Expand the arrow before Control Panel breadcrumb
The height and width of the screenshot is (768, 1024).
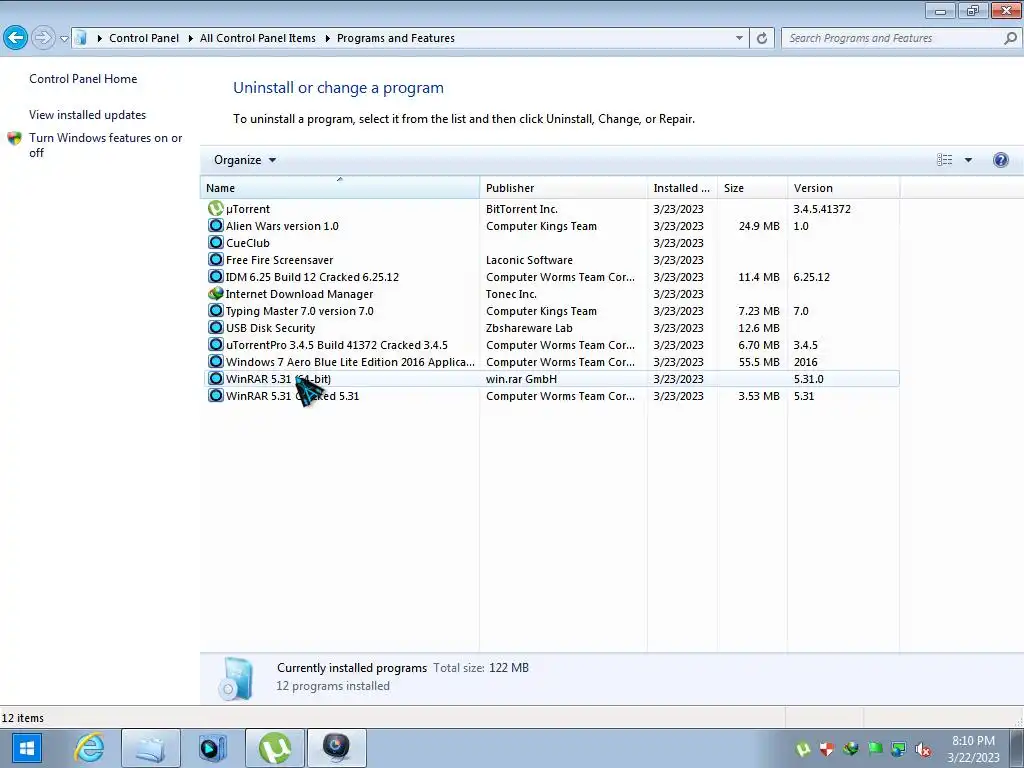99,39
